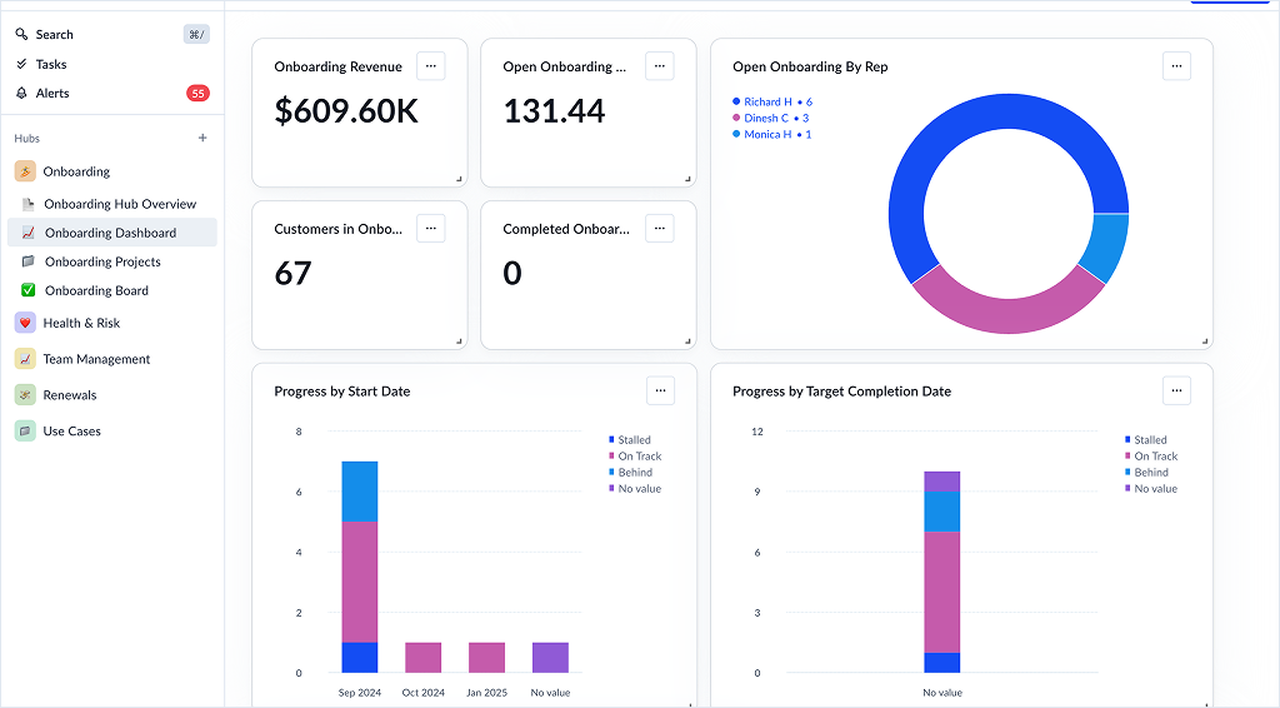
Task: Toggle On Track in Target Completion Date legend
Action: pos(1151,456)
